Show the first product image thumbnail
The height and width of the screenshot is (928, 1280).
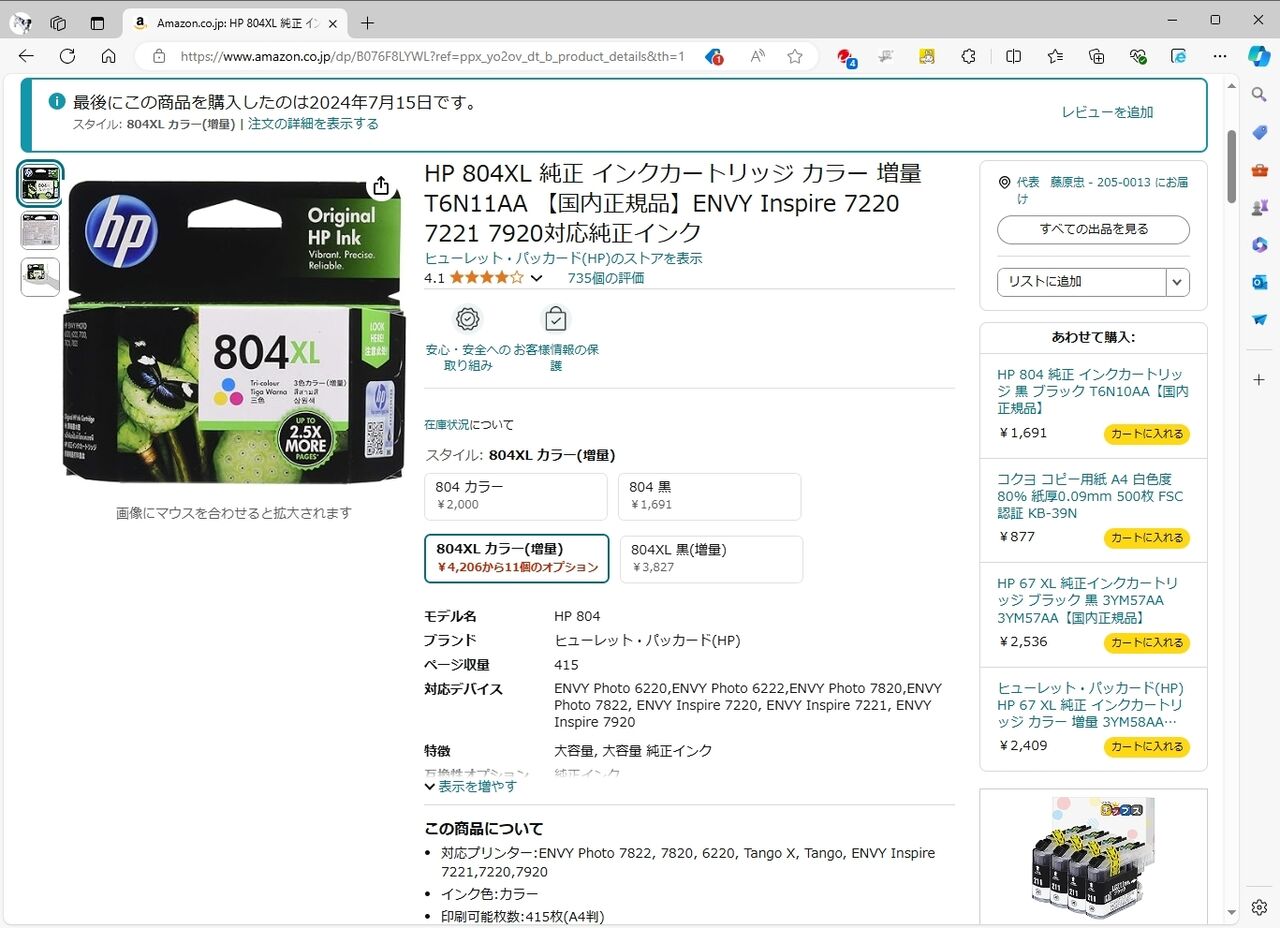(x=40, y=184)
